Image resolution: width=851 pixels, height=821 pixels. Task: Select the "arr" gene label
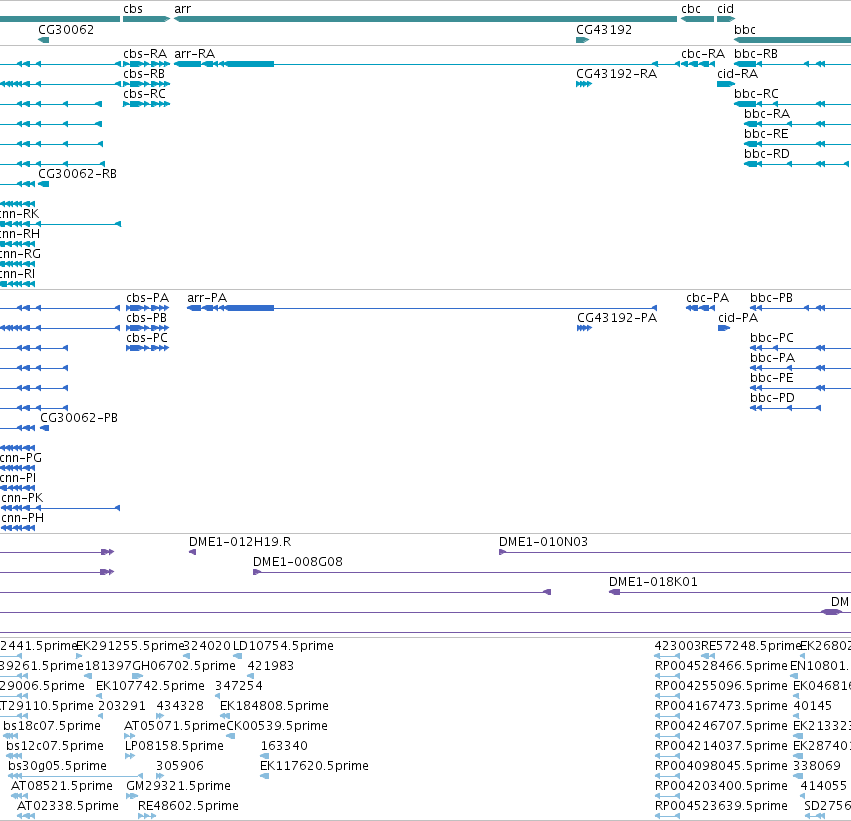(183, 9)
